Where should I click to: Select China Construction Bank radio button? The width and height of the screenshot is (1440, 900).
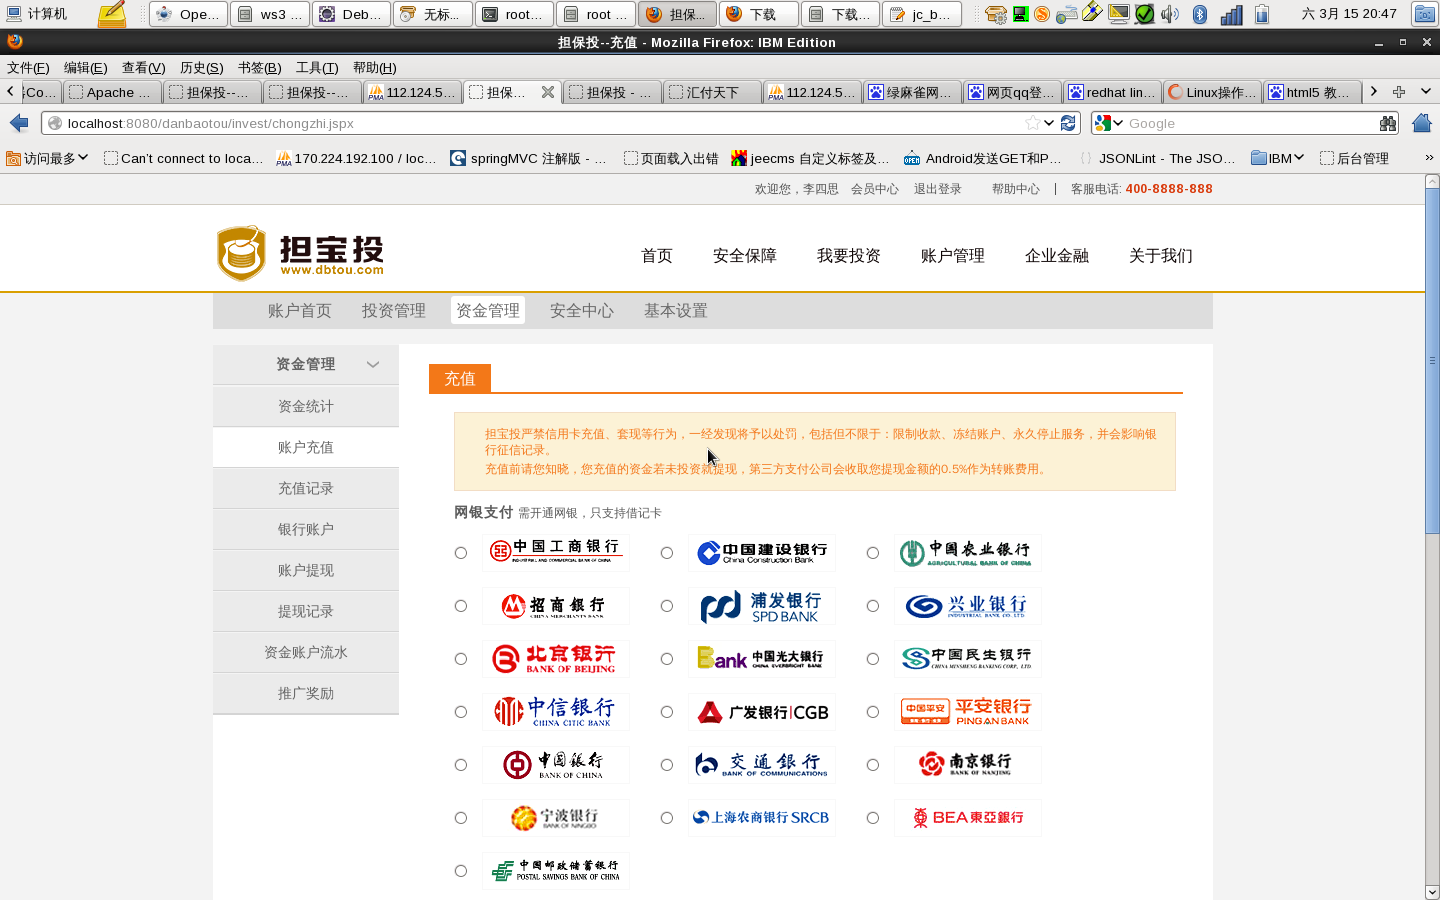(667, 553)
